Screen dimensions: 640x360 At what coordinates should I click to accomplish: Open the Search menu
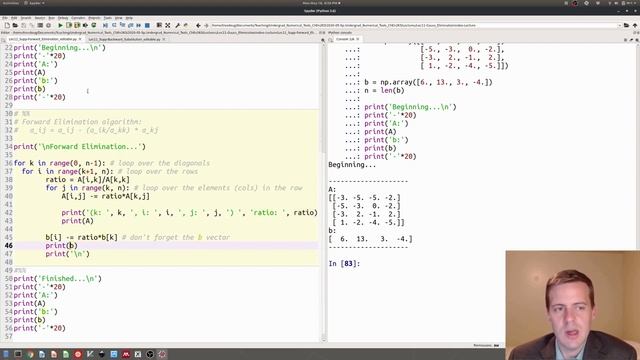26,18
